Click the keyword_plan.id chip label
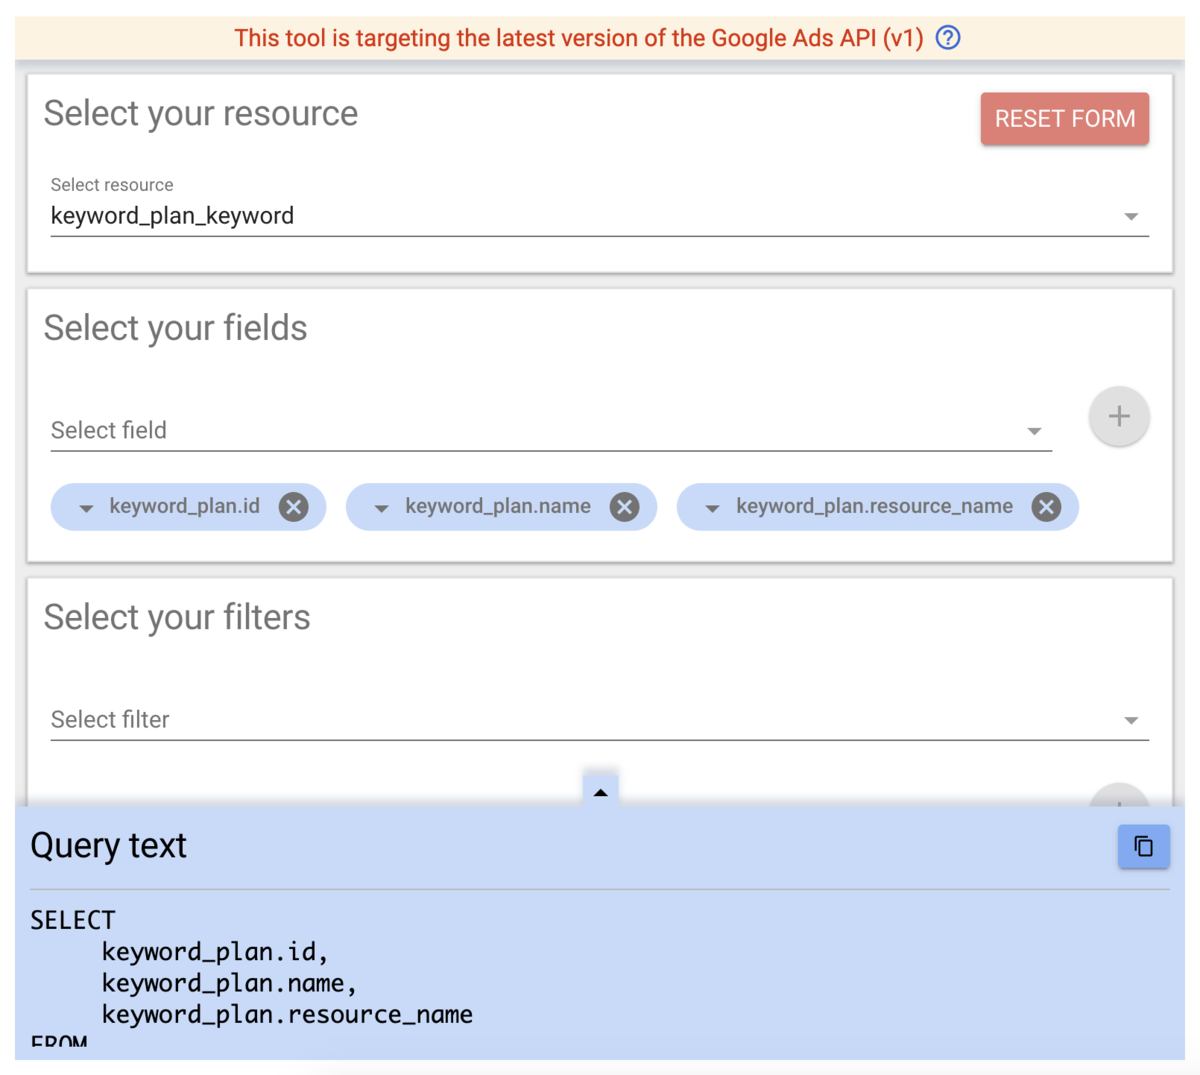This screenshot has height=1075, width=1200. (185, 506)
